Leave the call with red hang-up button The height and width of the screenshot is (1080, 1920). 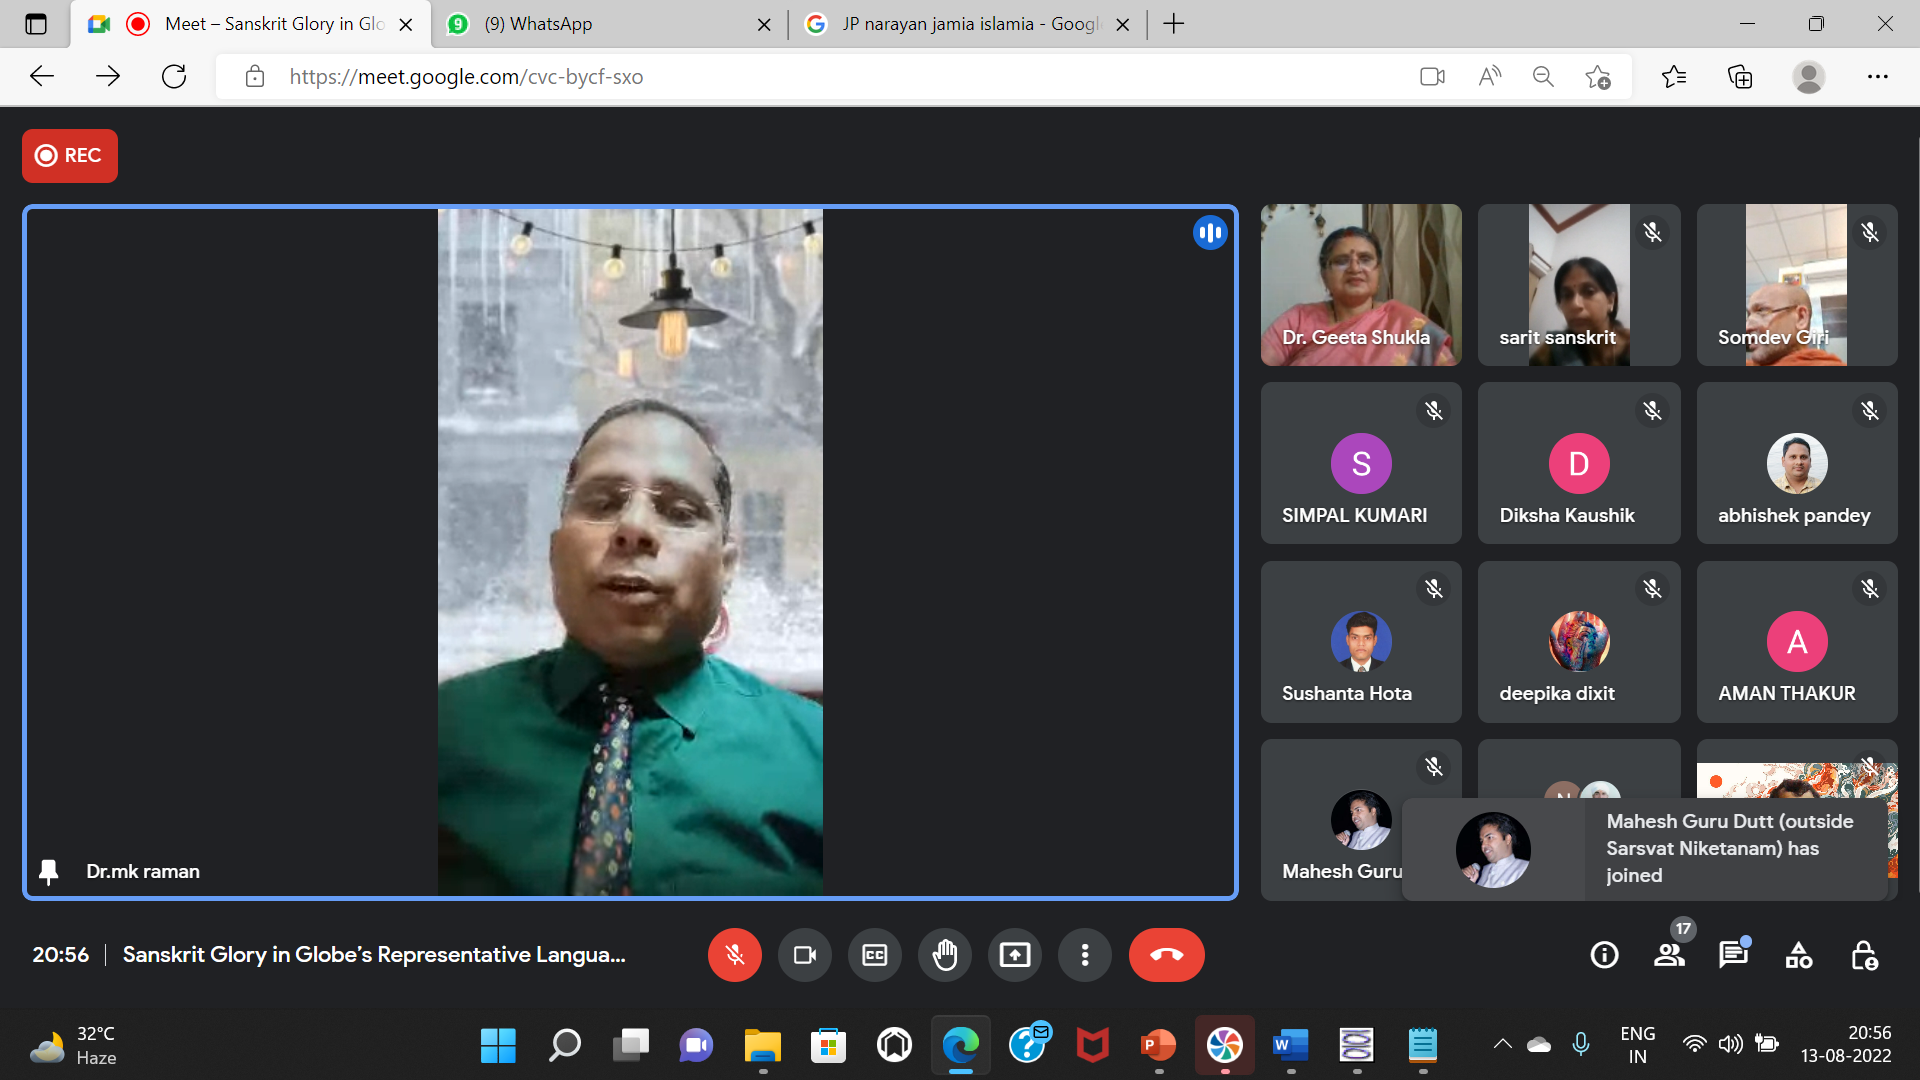point(1166,955)
